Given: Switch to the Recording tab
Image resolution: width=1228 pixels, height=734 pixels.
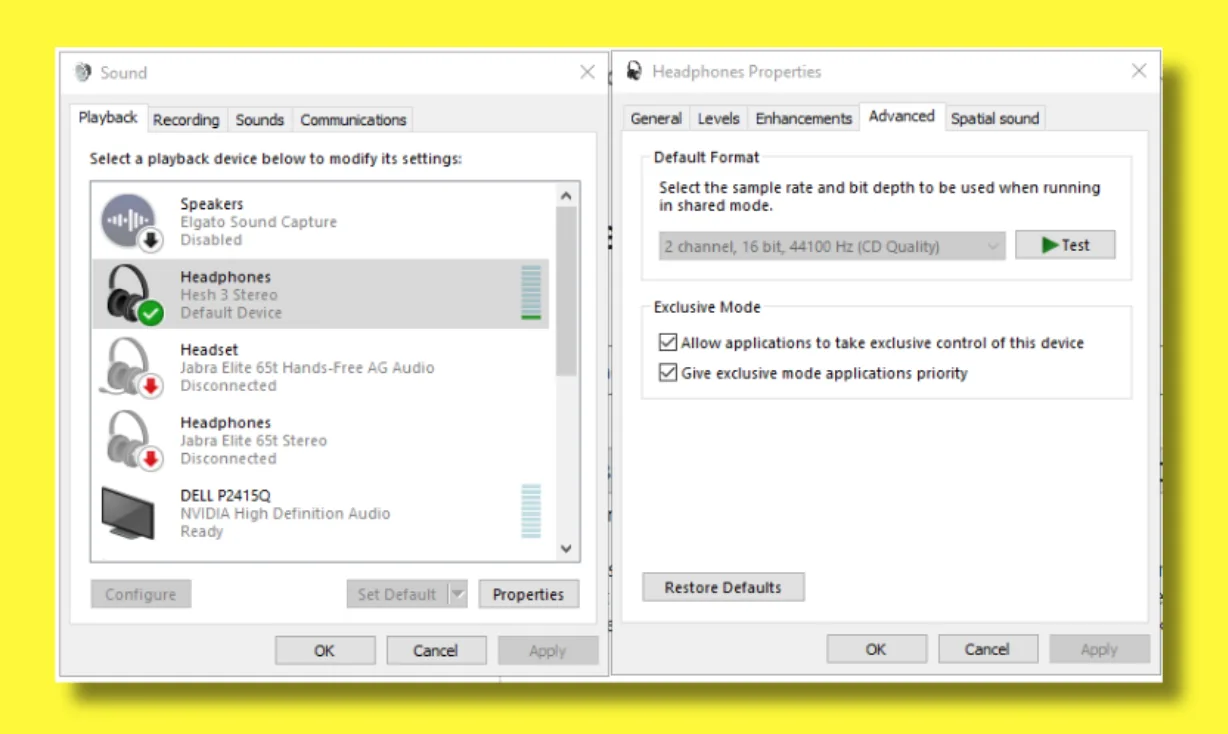Looking at the screenshot, I should pyautogui.click(x=186, y=119).
